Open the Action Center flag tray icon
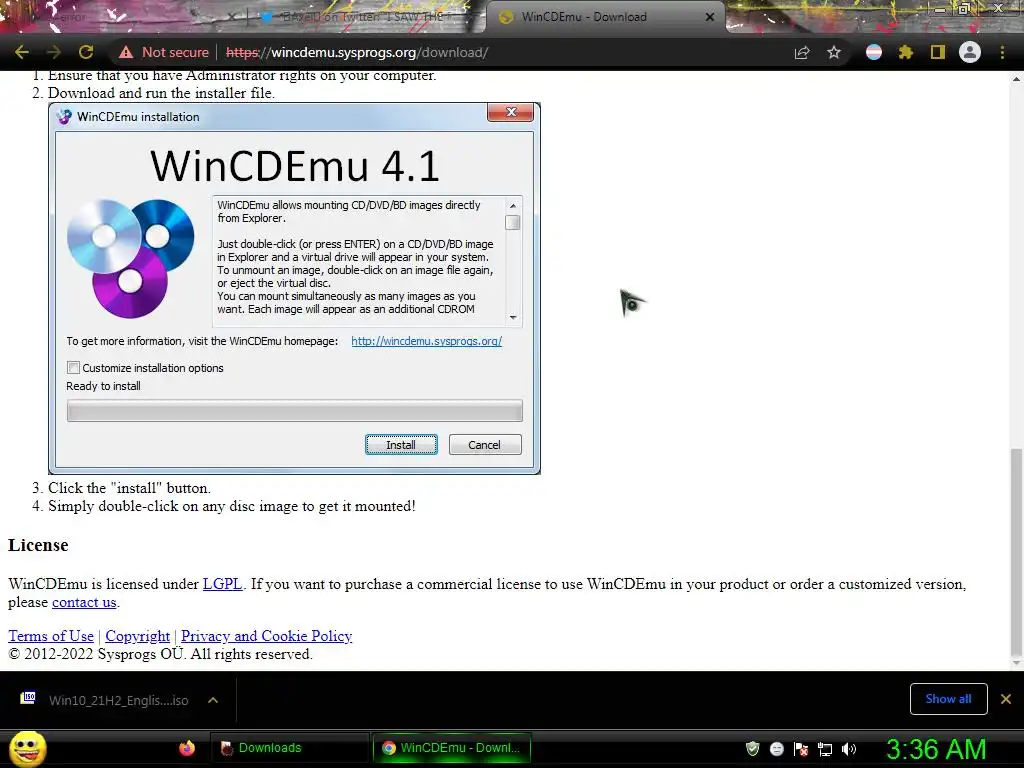Viewport: 1024px width, 768px height. coord(801,749)
